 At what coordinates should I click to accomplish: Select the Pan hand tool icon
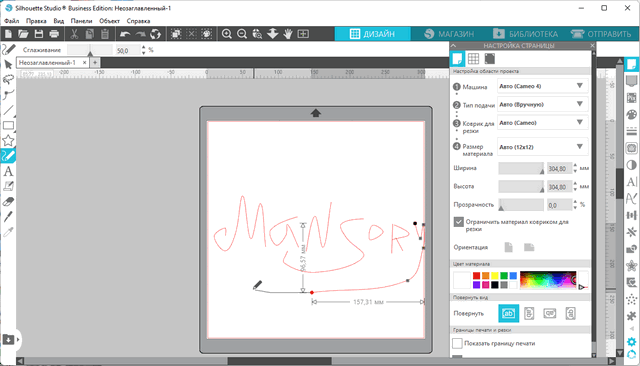(288, 34)
